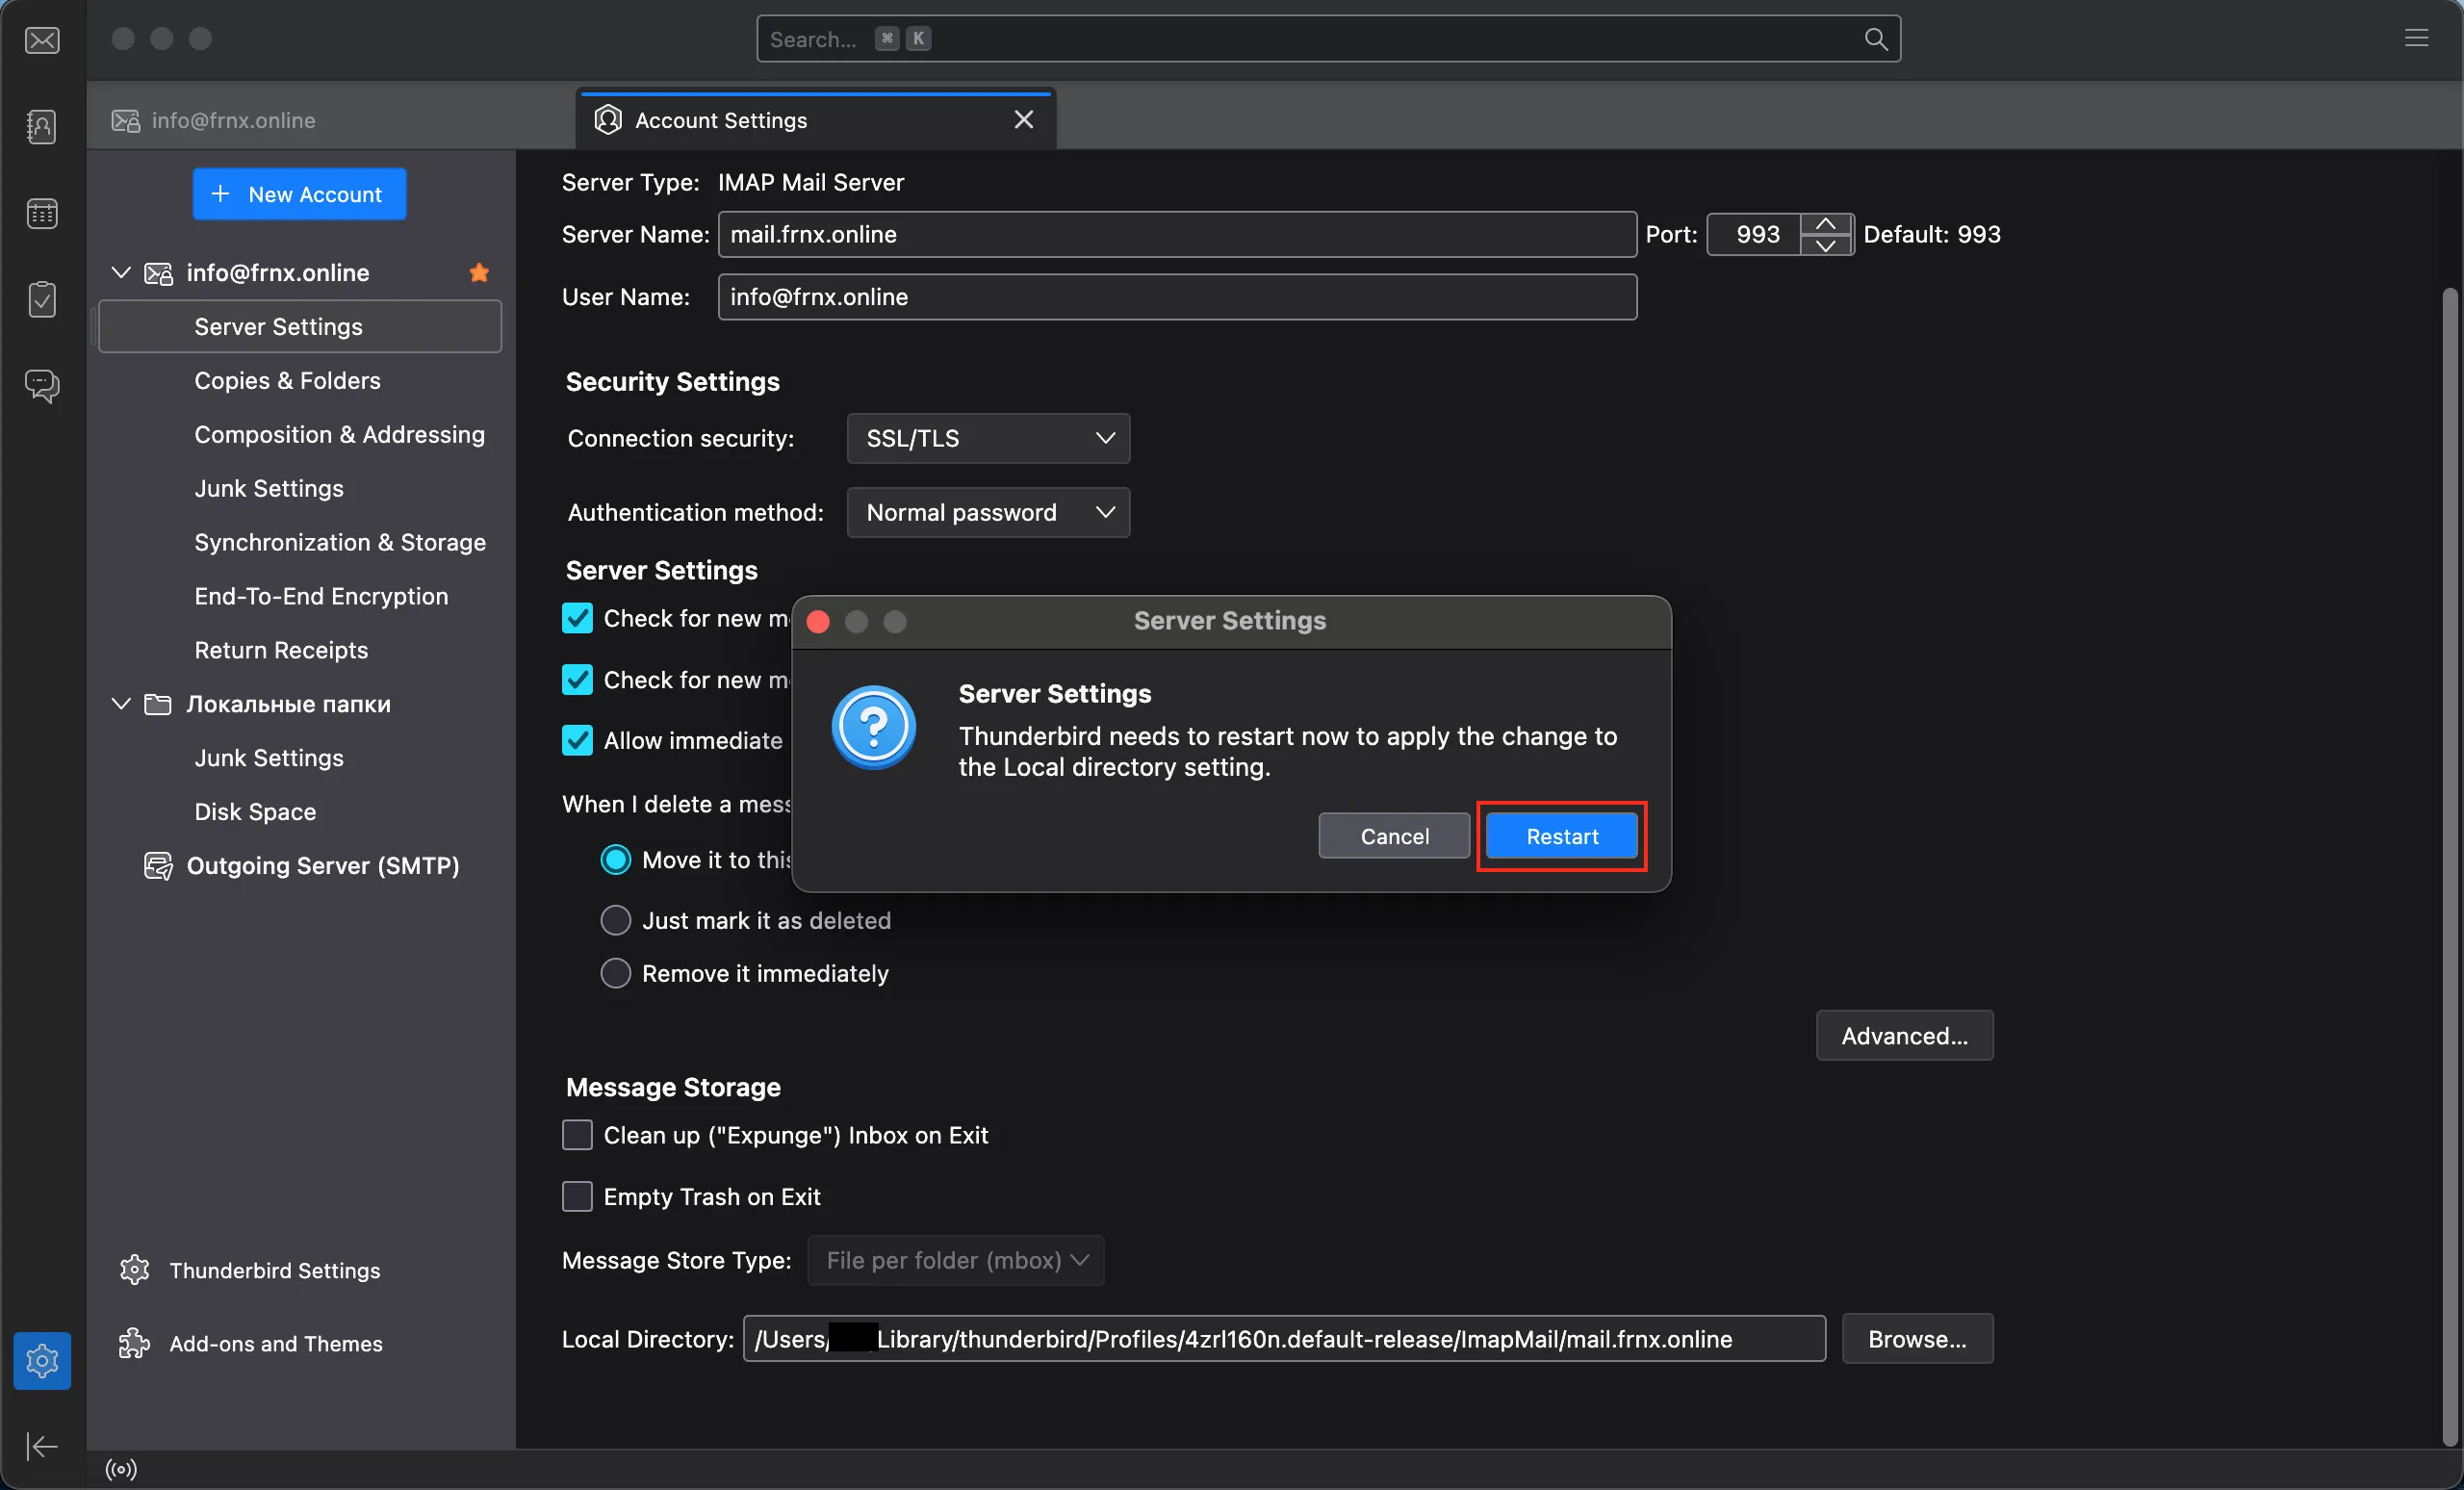Click the activity status icon in status bar
The height and width of the screenshot is (1490, 2464).
(121, 1469)
